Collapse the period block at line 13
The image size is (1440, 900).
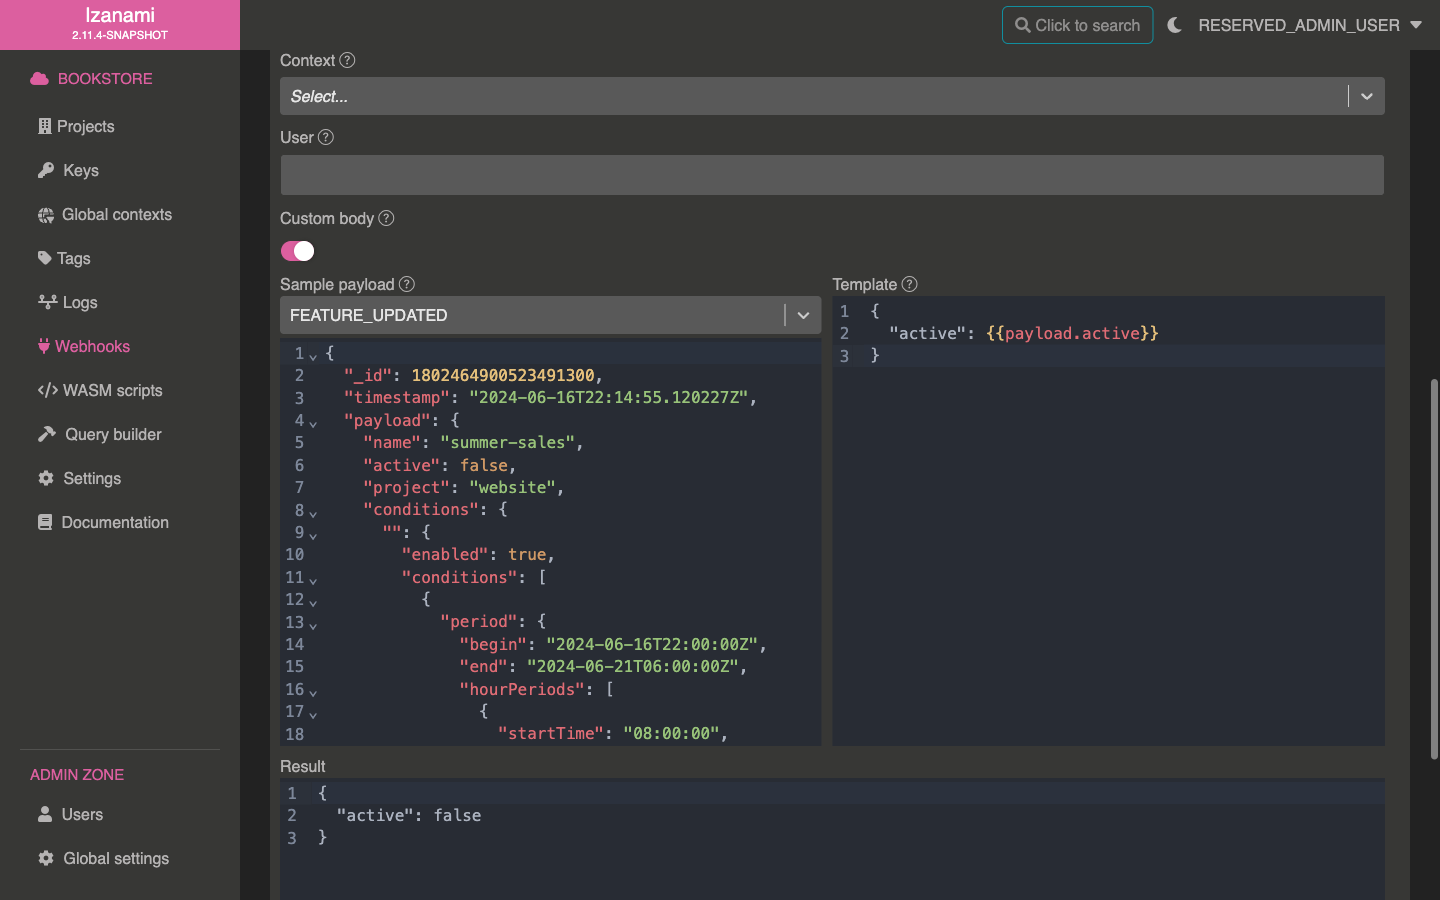pos(313,625)
